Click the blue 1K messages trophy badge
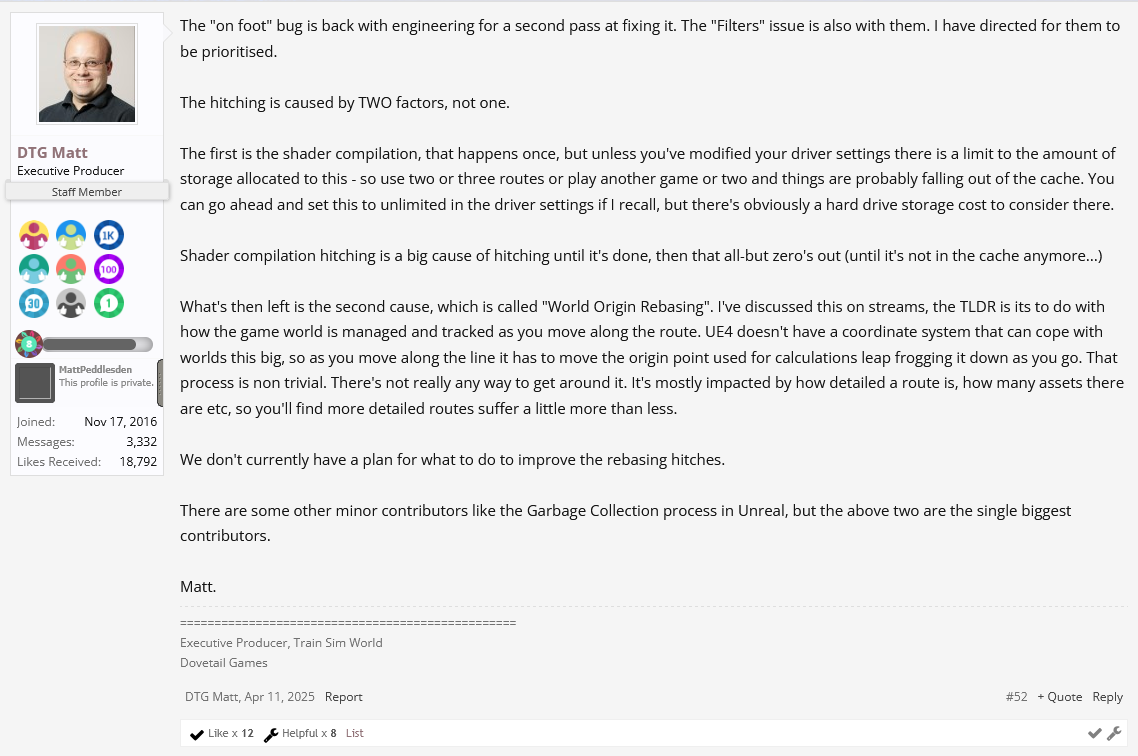The height and width of the screenshot is (756, 1138). (x=109, y=235)
